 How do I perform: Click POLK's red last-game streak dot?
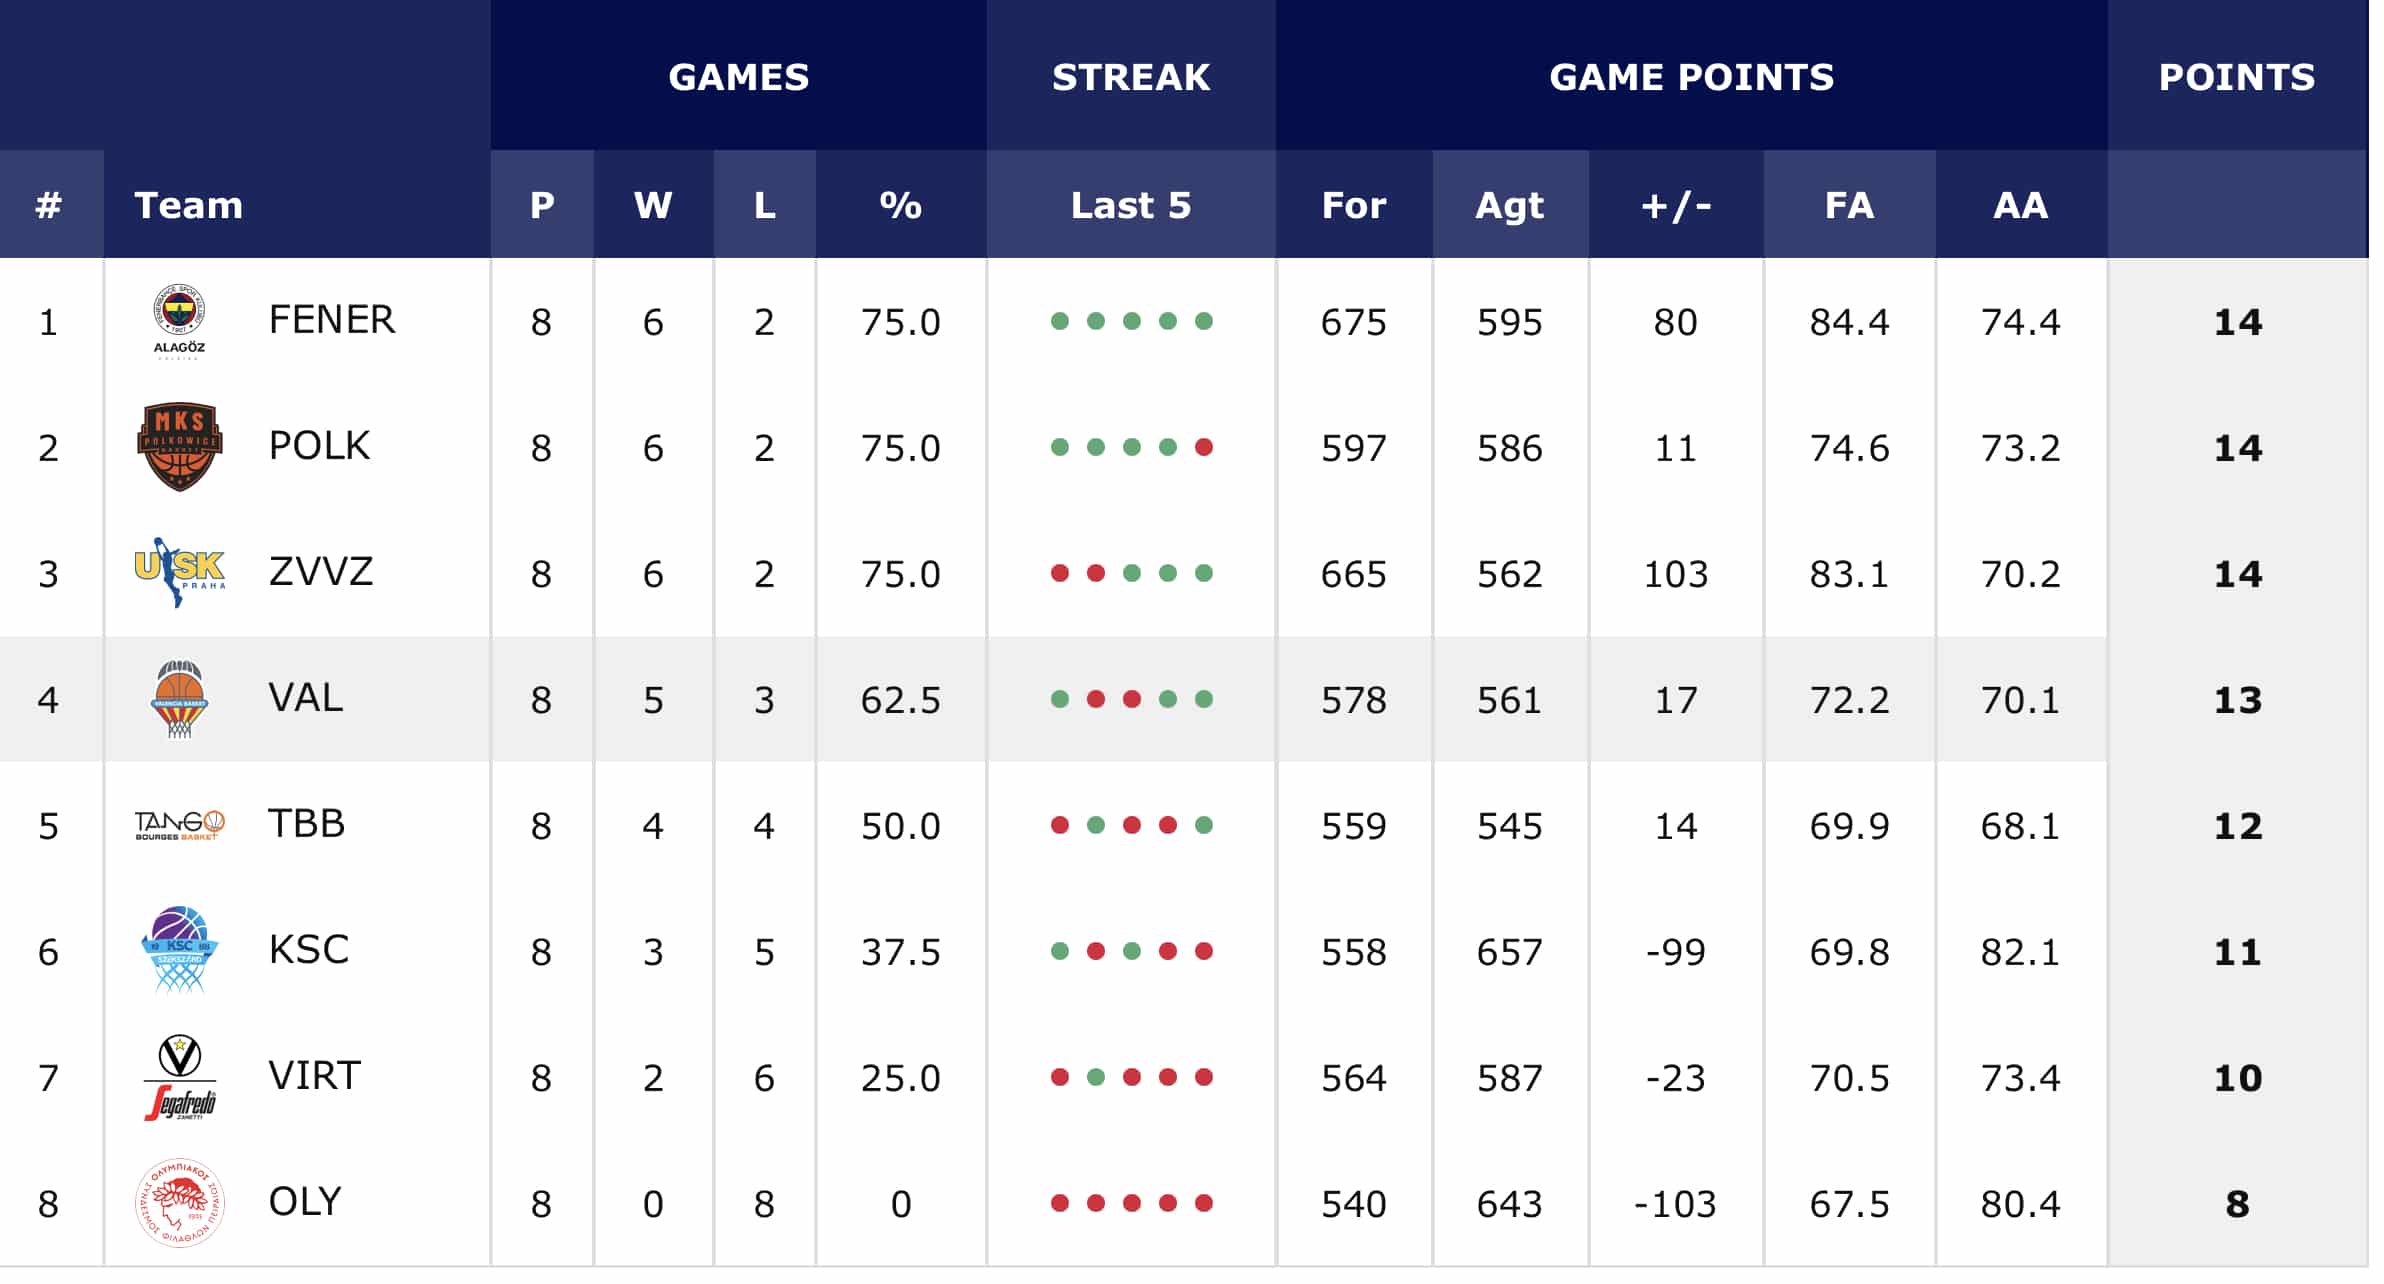[x=1204, y=447]
